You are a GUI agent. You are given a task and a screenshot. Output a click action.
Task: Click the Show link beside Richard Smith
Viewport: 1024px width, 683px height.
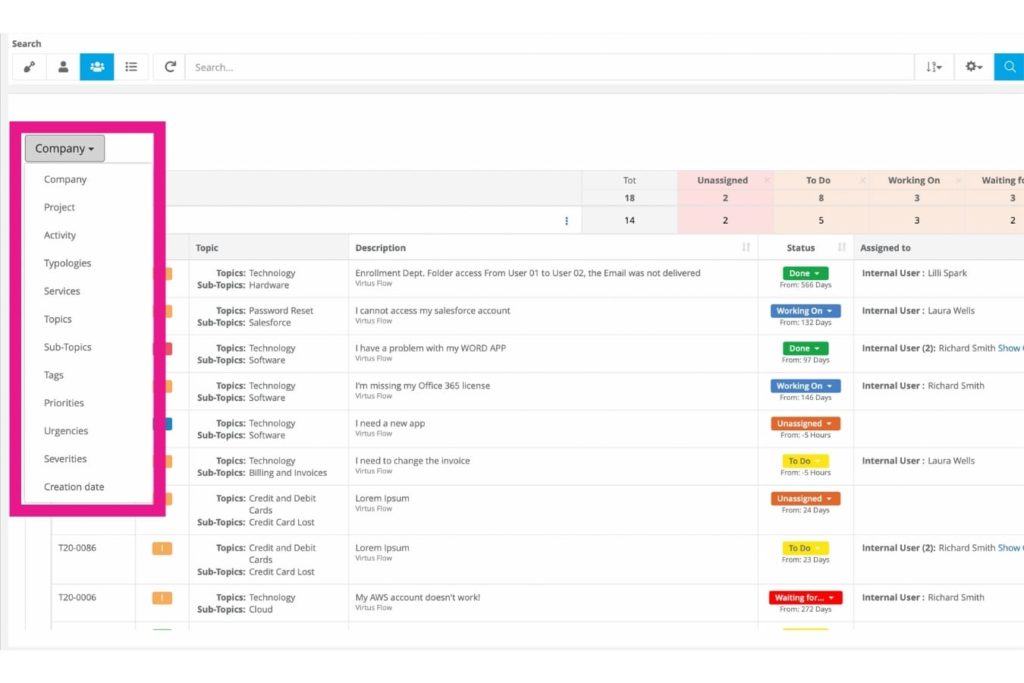tap(1009, 348)
